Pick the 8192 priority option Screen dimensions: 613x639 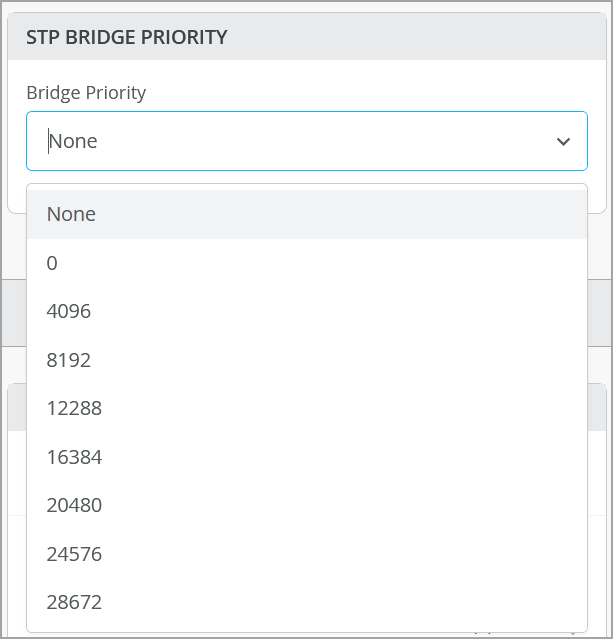pos(68,360)
